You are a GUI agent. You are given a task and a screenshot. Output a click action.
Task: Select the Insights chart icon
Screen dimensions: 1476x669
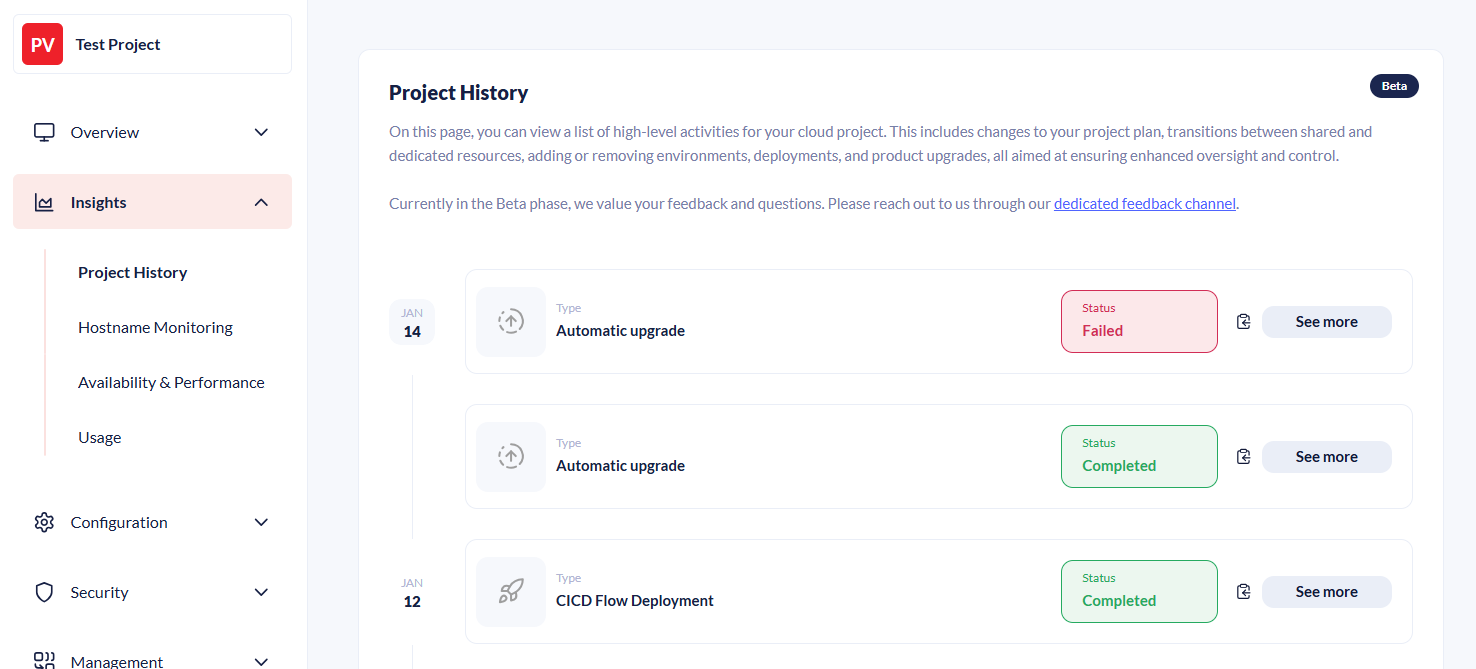pyautogui.click(x=43, y=201)
